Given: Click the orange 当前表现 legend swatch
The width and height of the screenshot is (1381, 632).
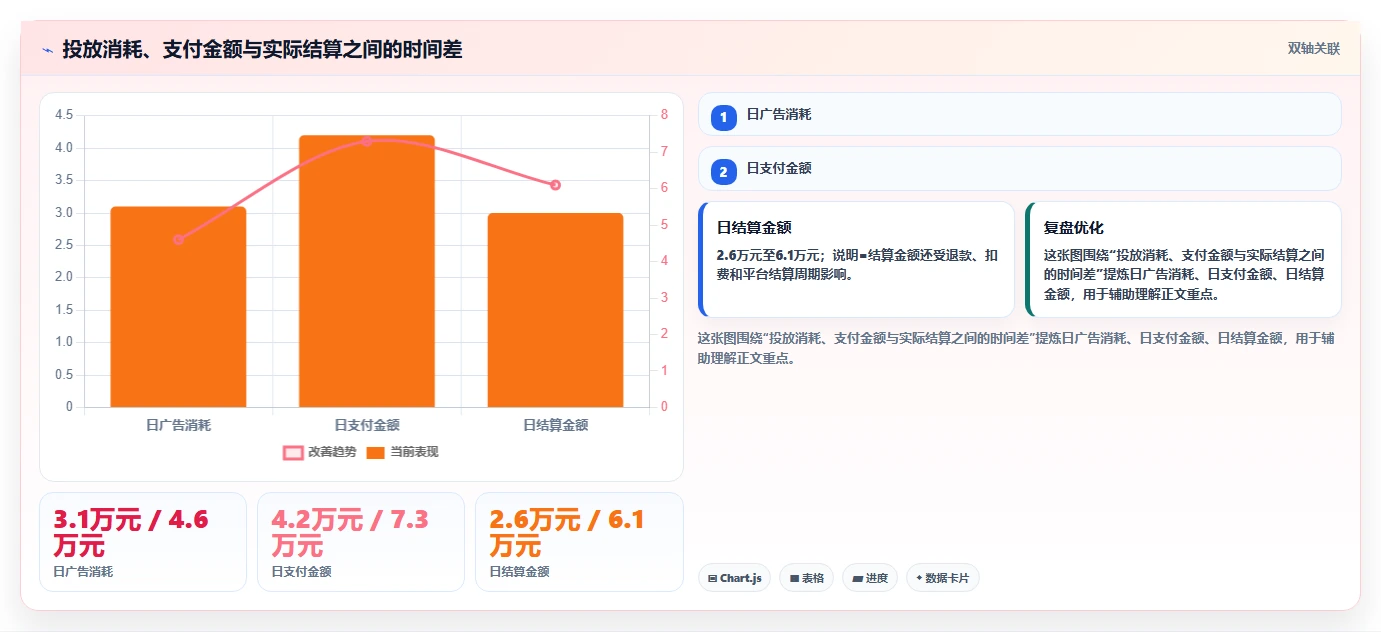Looking at the screenshot, I should click(x=376, y=452).
